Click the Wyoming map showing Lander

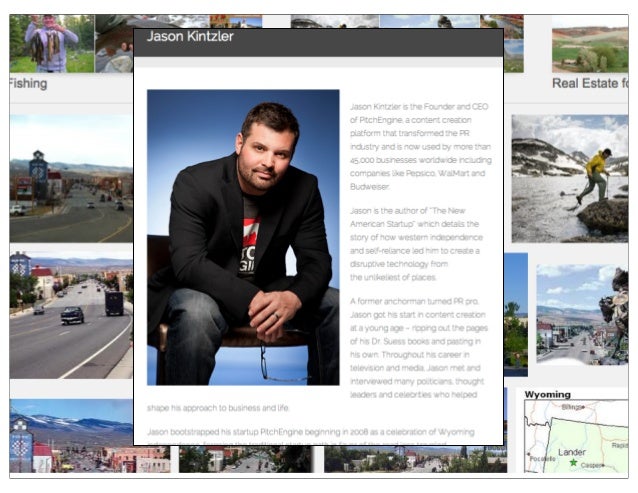(576, 436)
